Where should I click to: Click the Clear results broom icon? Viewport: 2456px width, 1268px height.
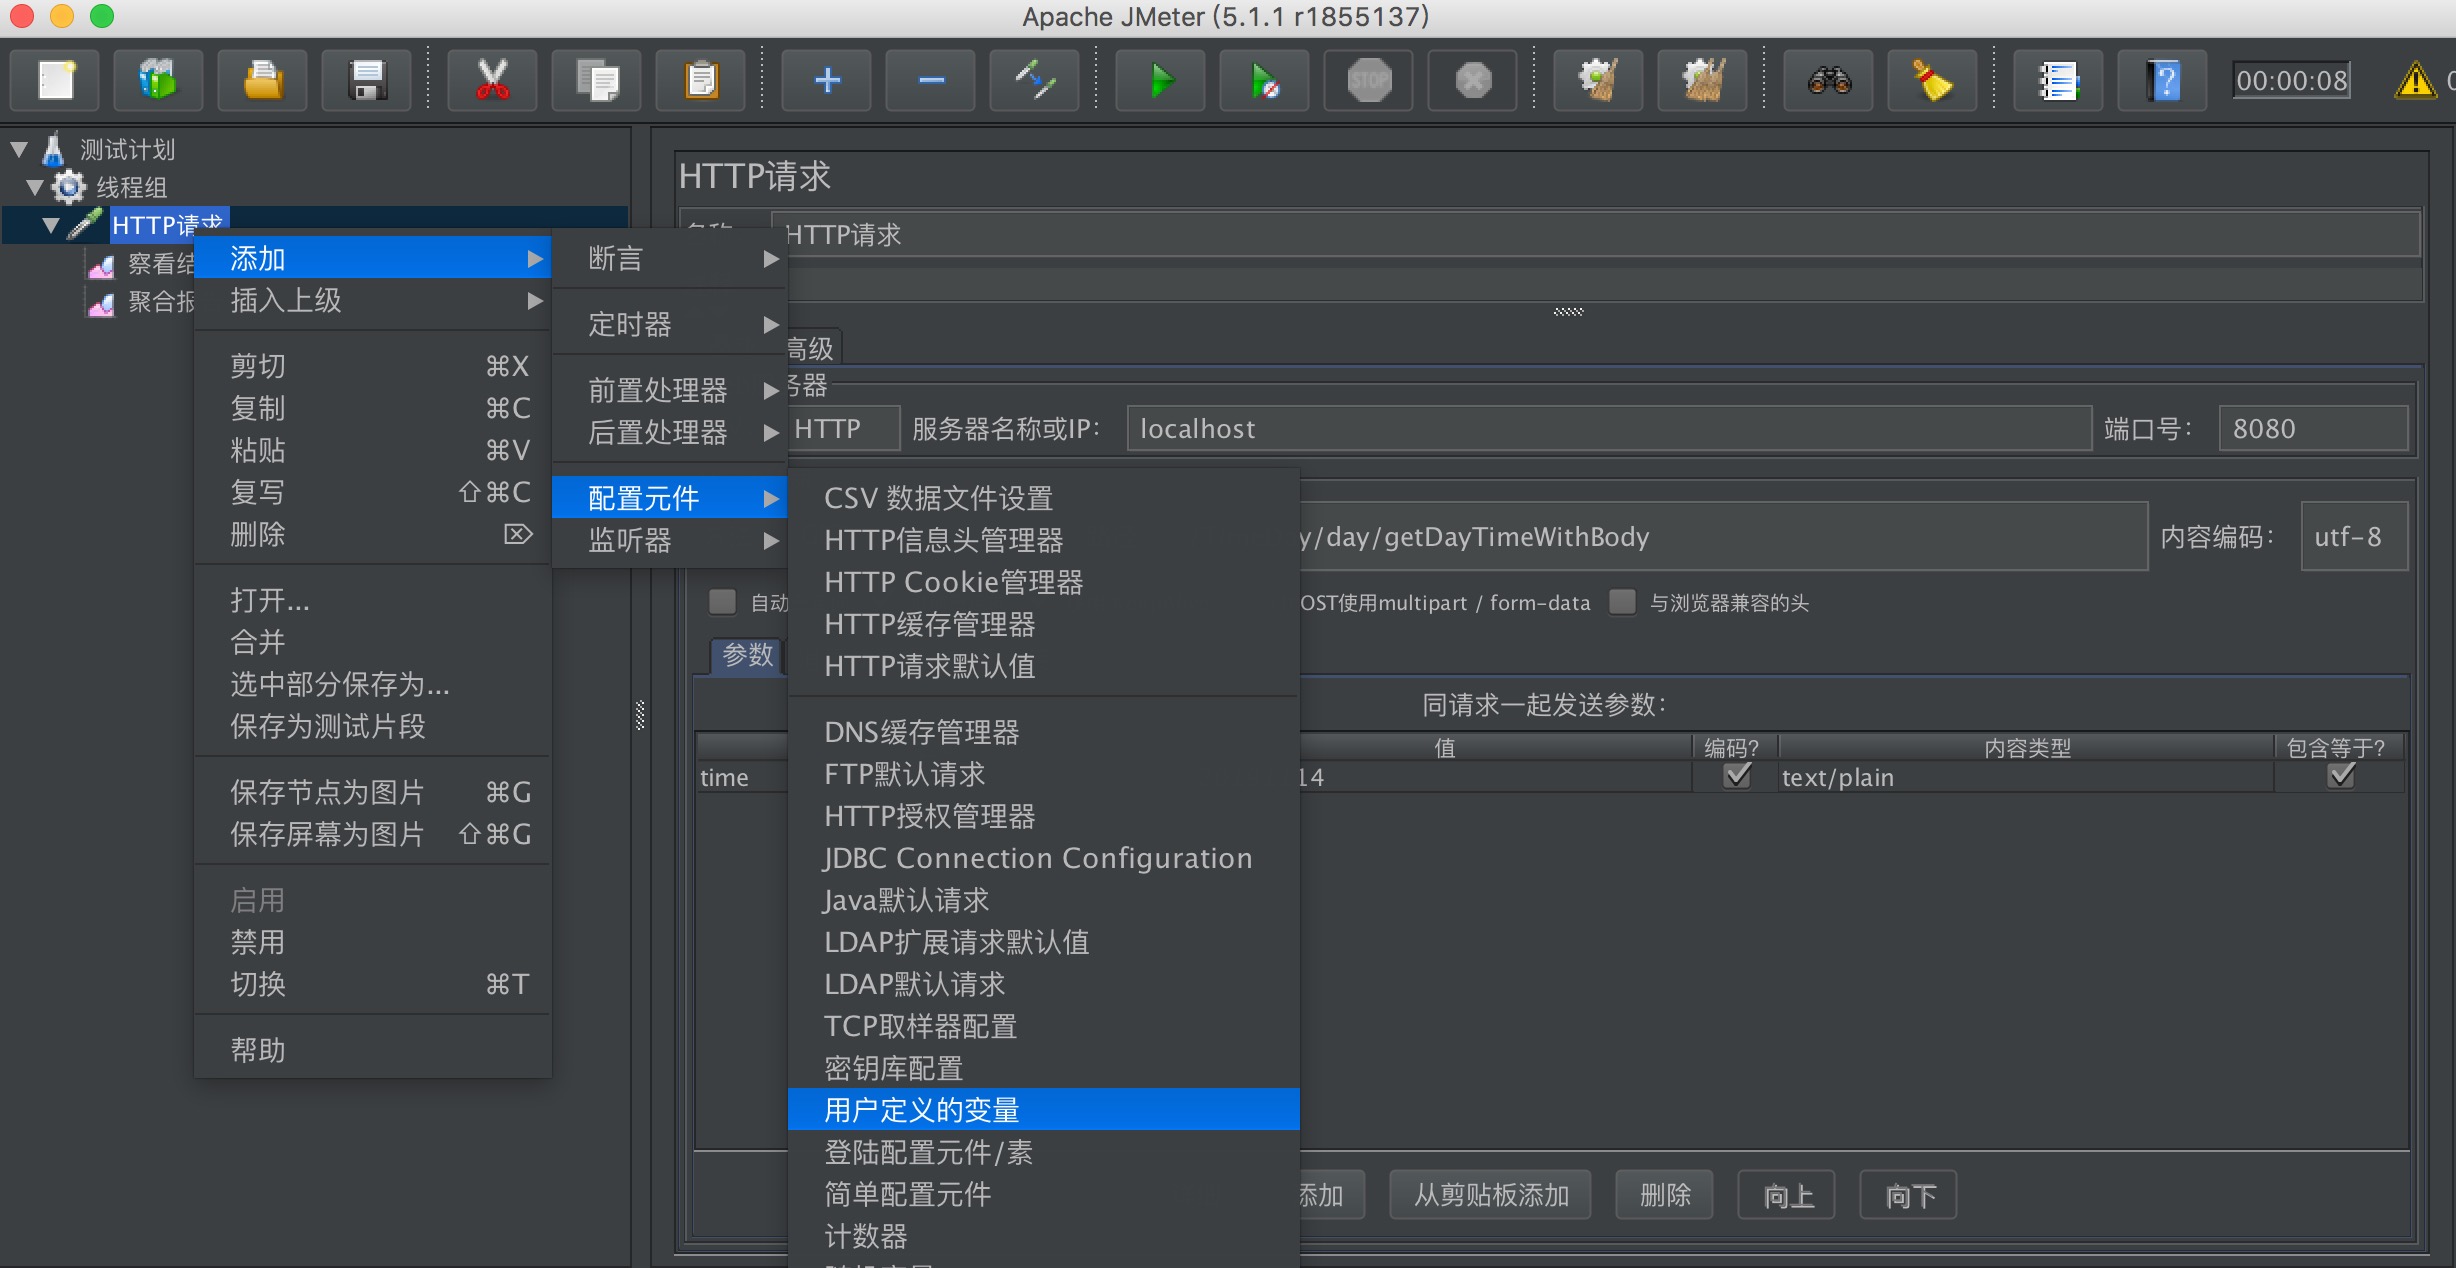(x=1598, y=80)
